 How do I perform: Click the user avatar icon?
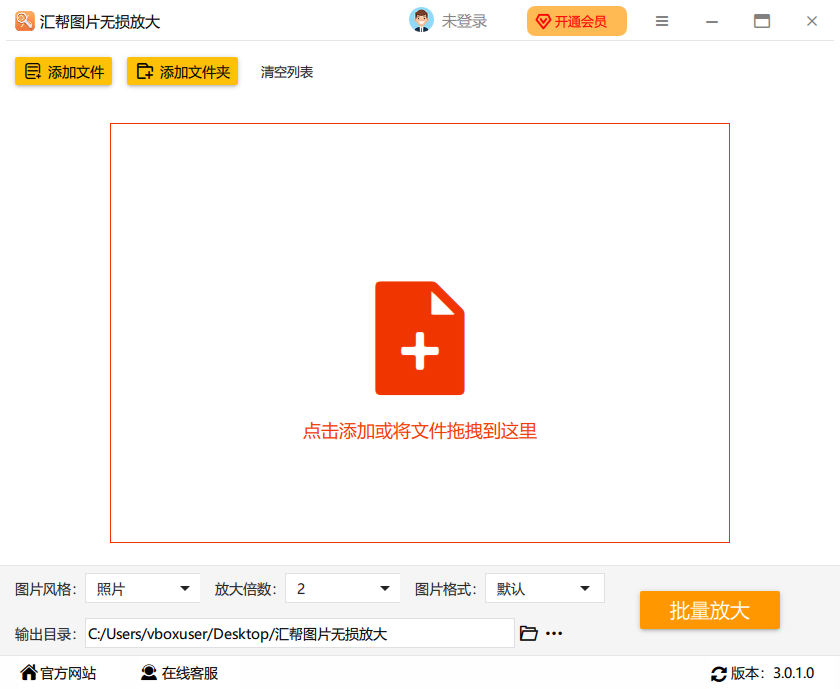click(x=421, y=20)
